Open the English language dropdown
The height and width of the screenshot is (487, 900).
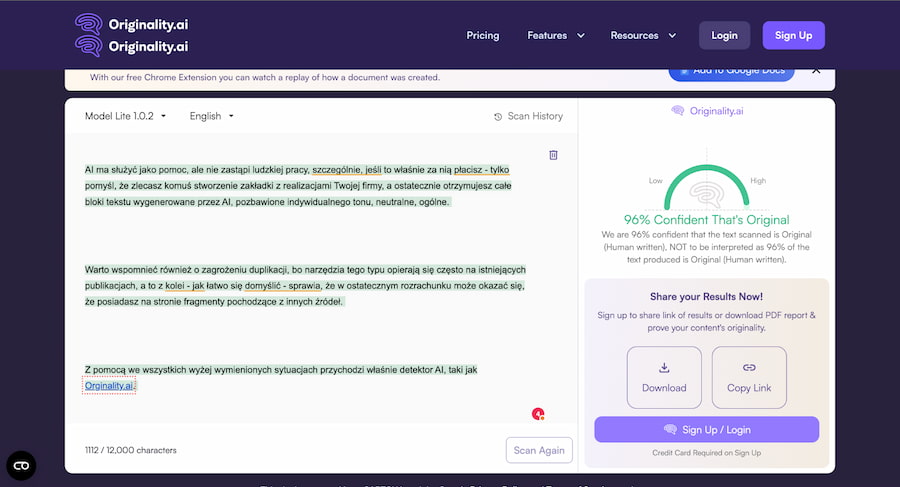coord(212,116)
